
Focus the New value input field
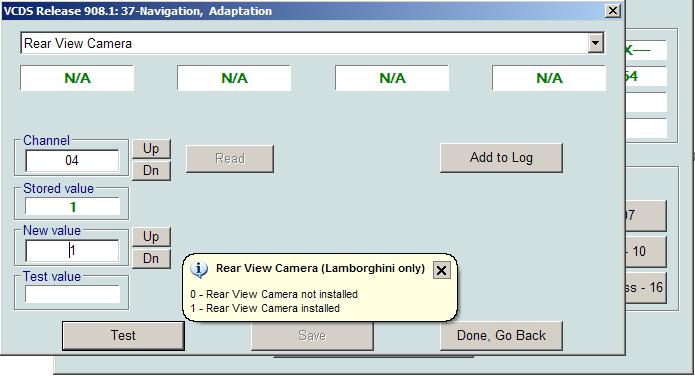pyautogui.click(x=72, y=251)
